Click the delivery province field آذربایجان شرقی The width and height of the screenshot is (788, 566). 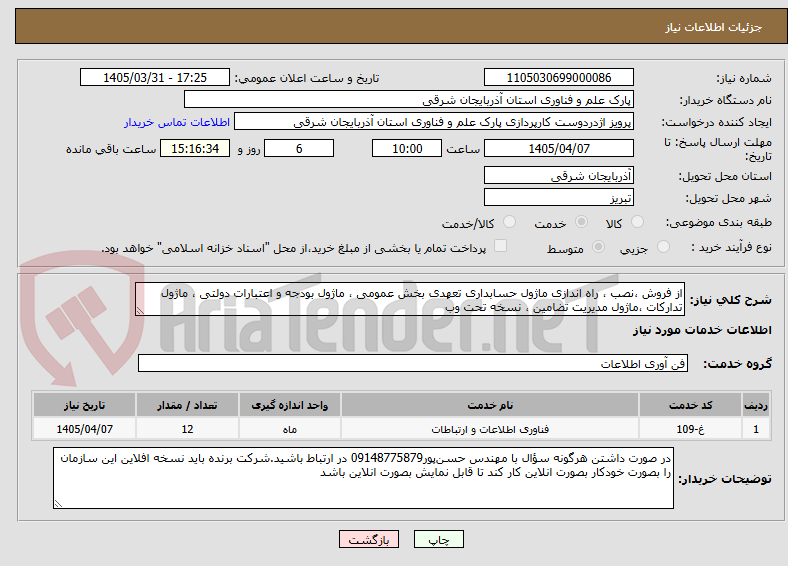(558, 175)
